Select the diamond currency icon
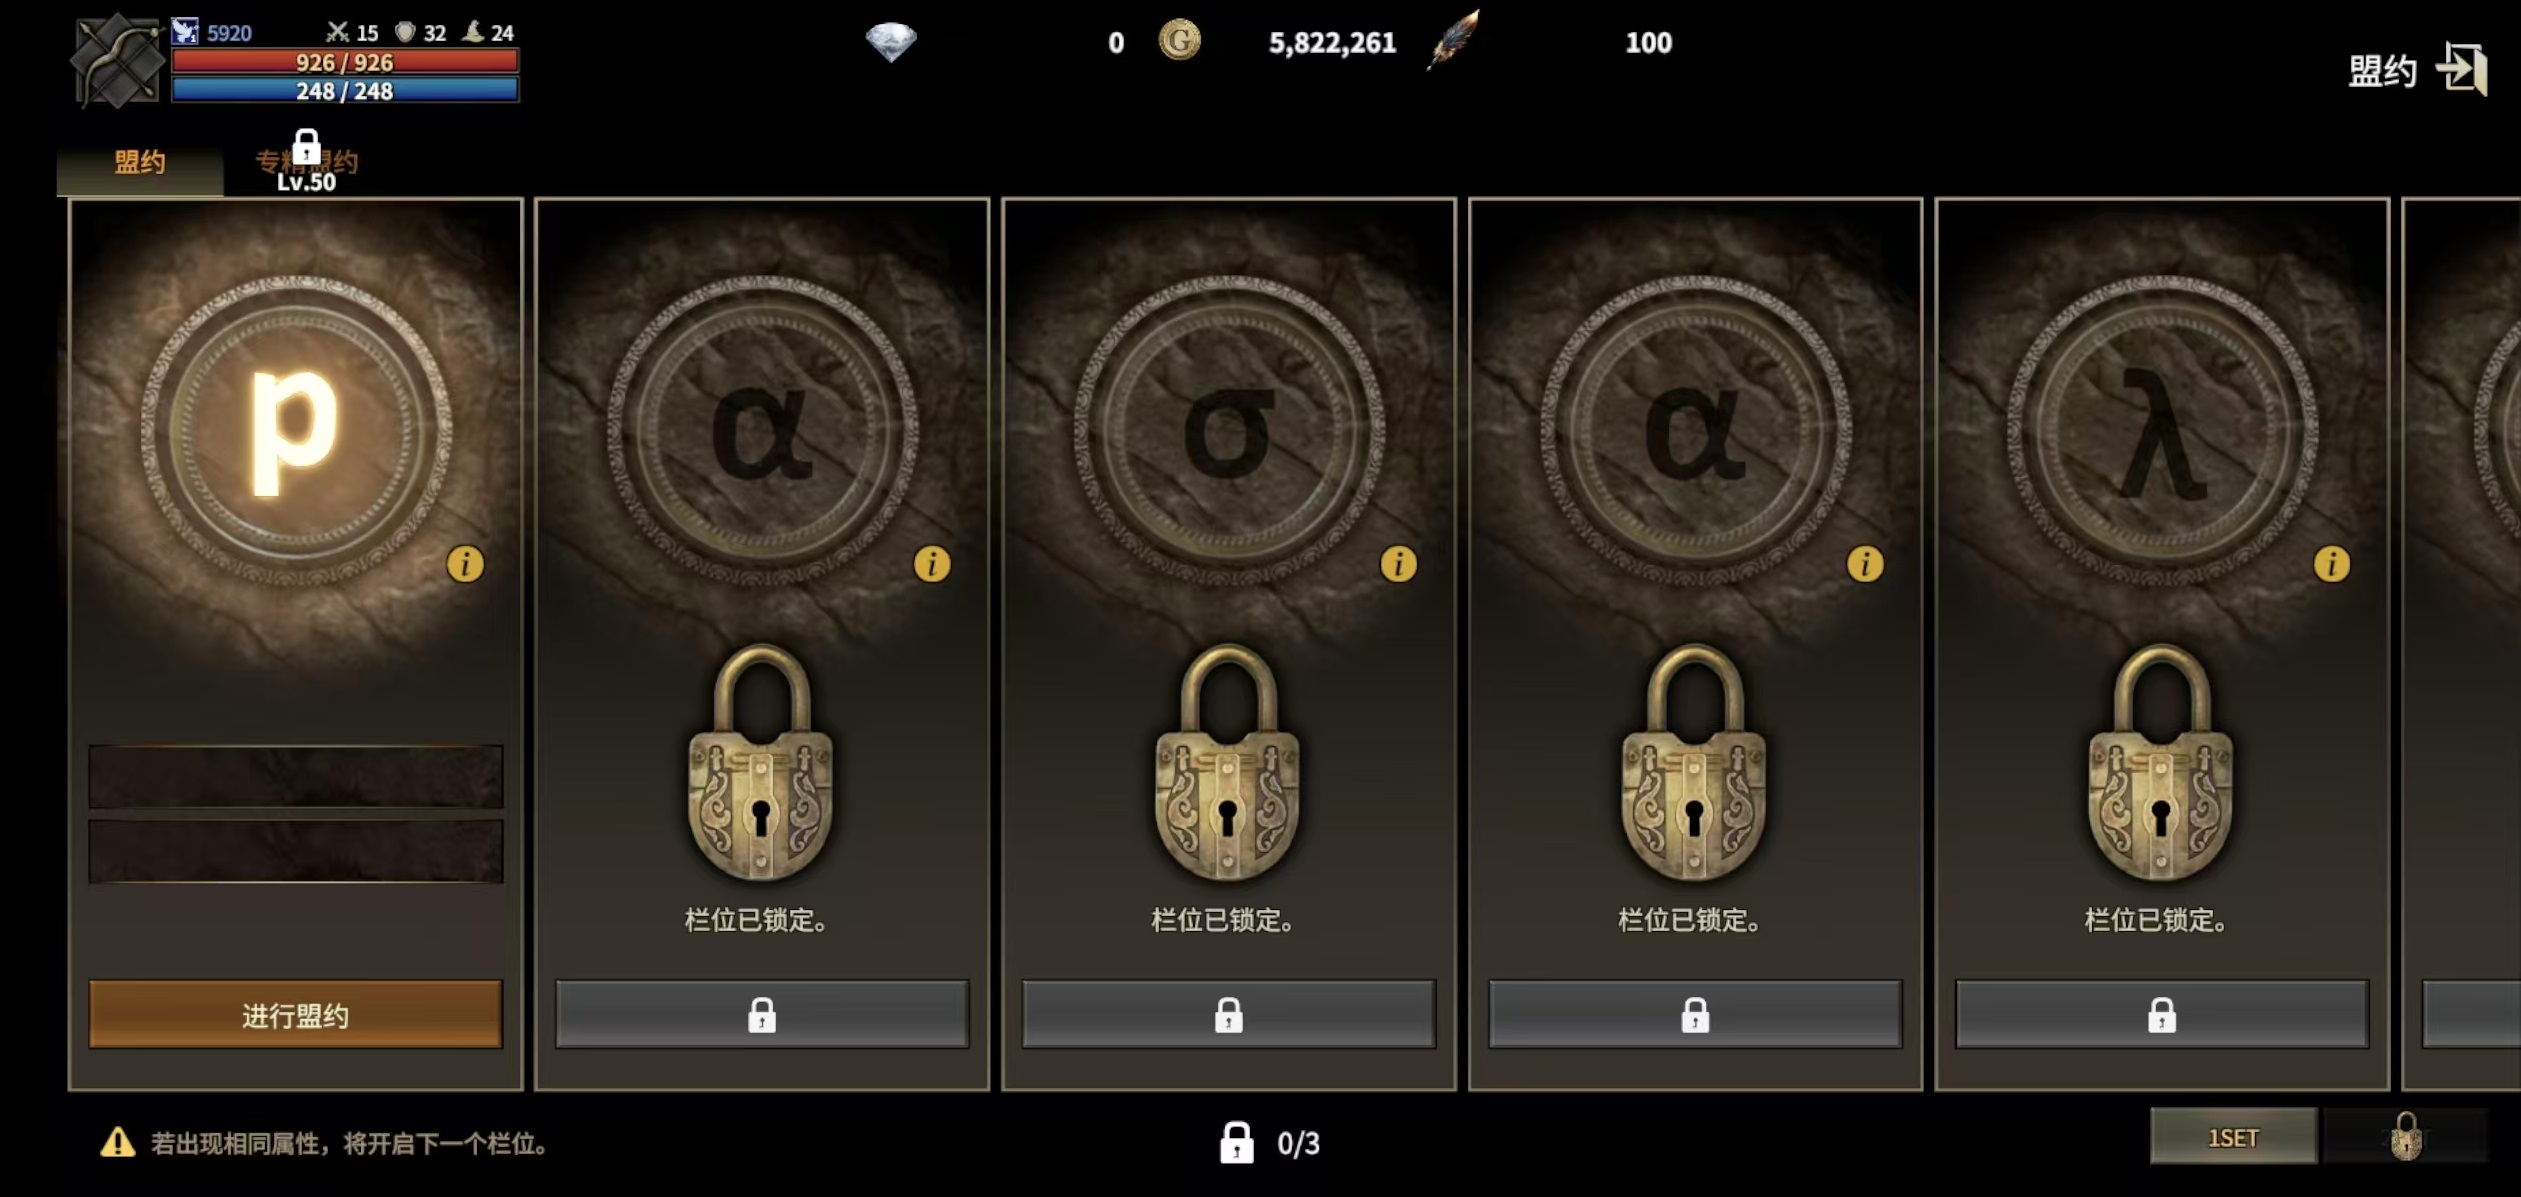Viewport: 2521px width, 1197px height. coord(890,42)
